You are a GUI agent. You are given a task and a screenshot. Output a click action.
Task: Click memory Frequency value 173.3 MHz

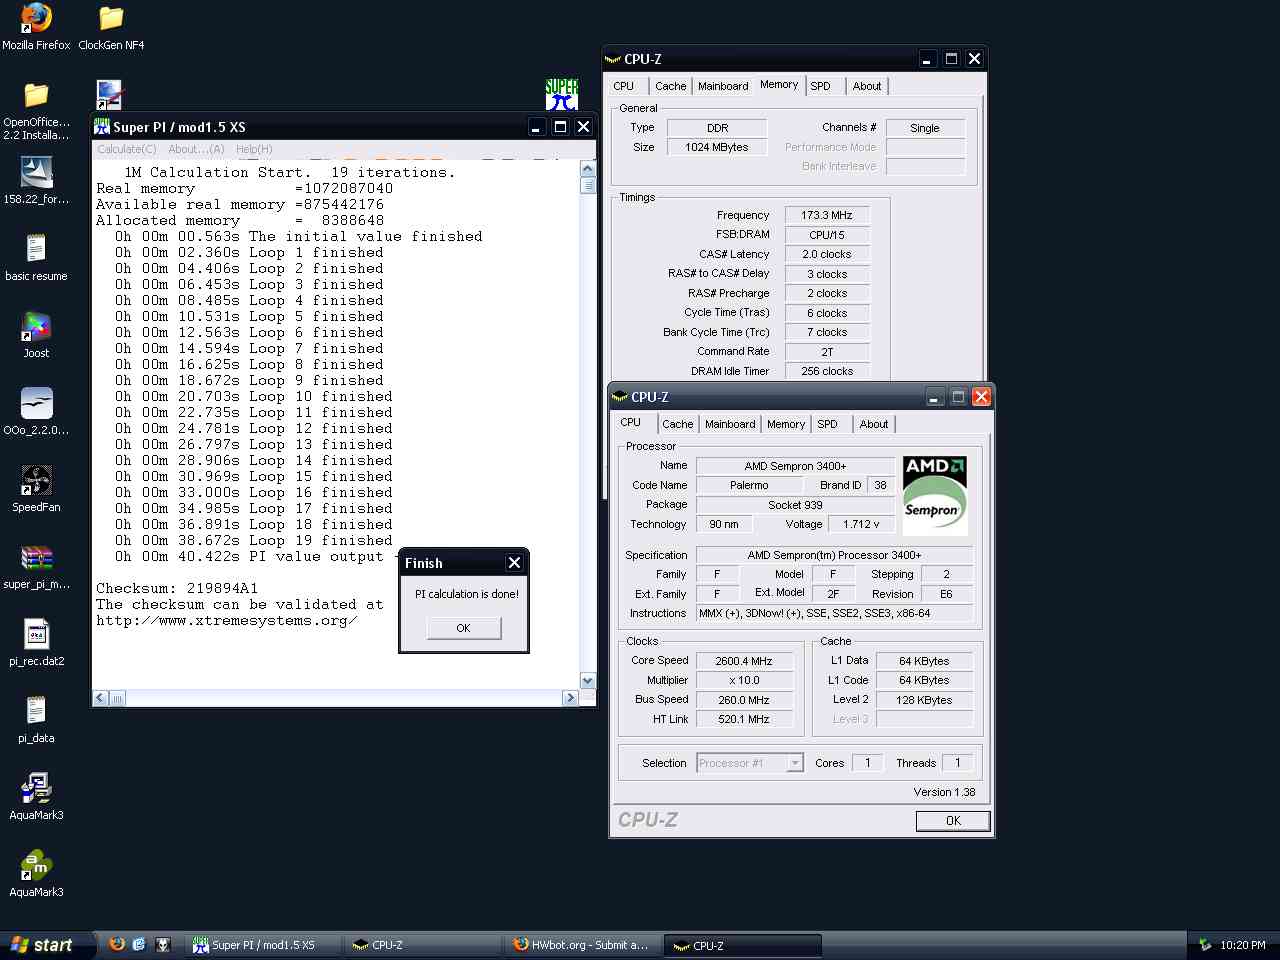pos(827,215)
